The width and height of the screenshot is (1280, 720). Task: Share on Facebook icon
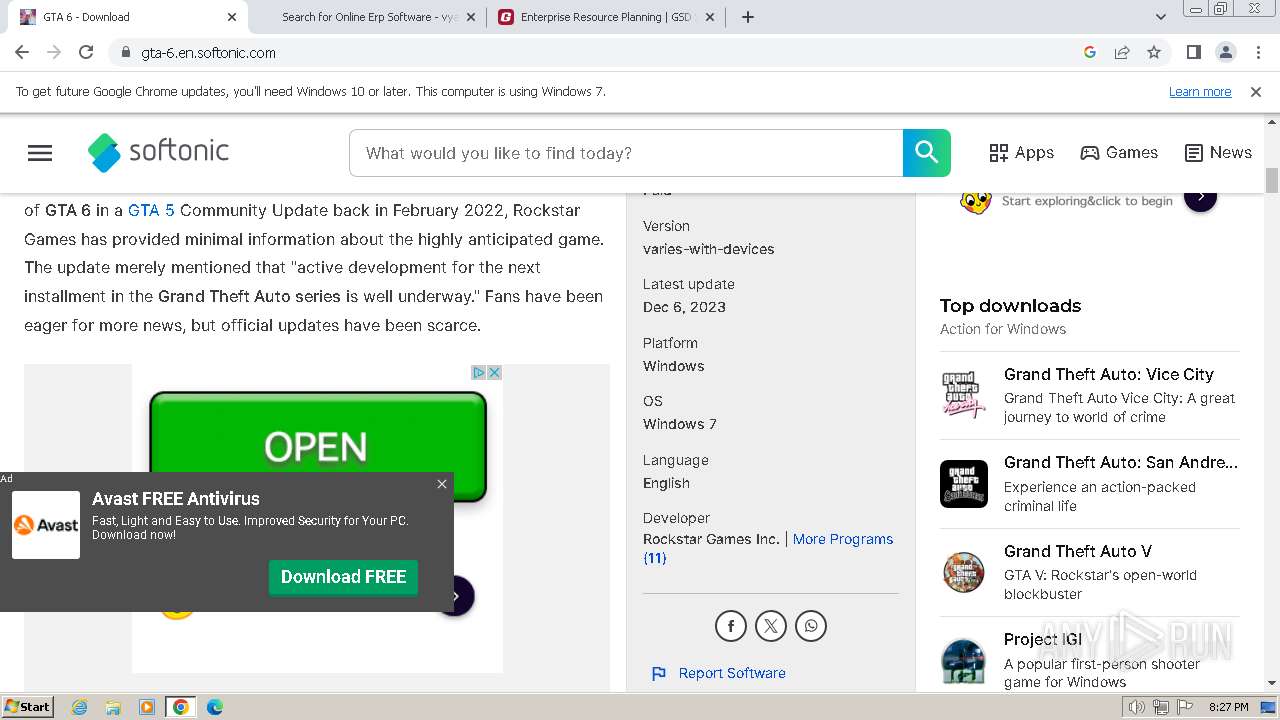click(x=731, y=626)
